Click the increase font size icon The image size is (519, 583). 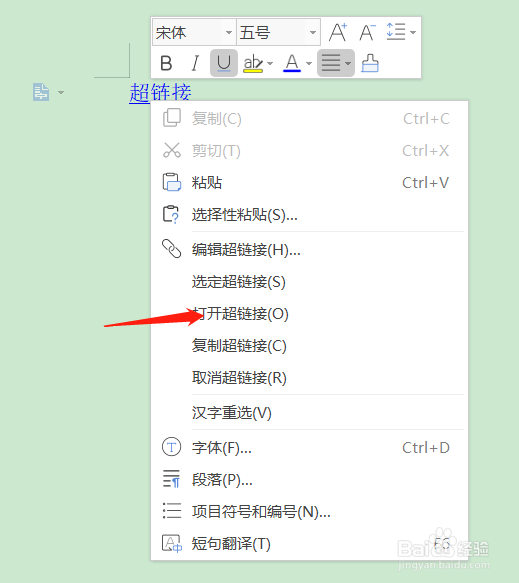point(338,32)
